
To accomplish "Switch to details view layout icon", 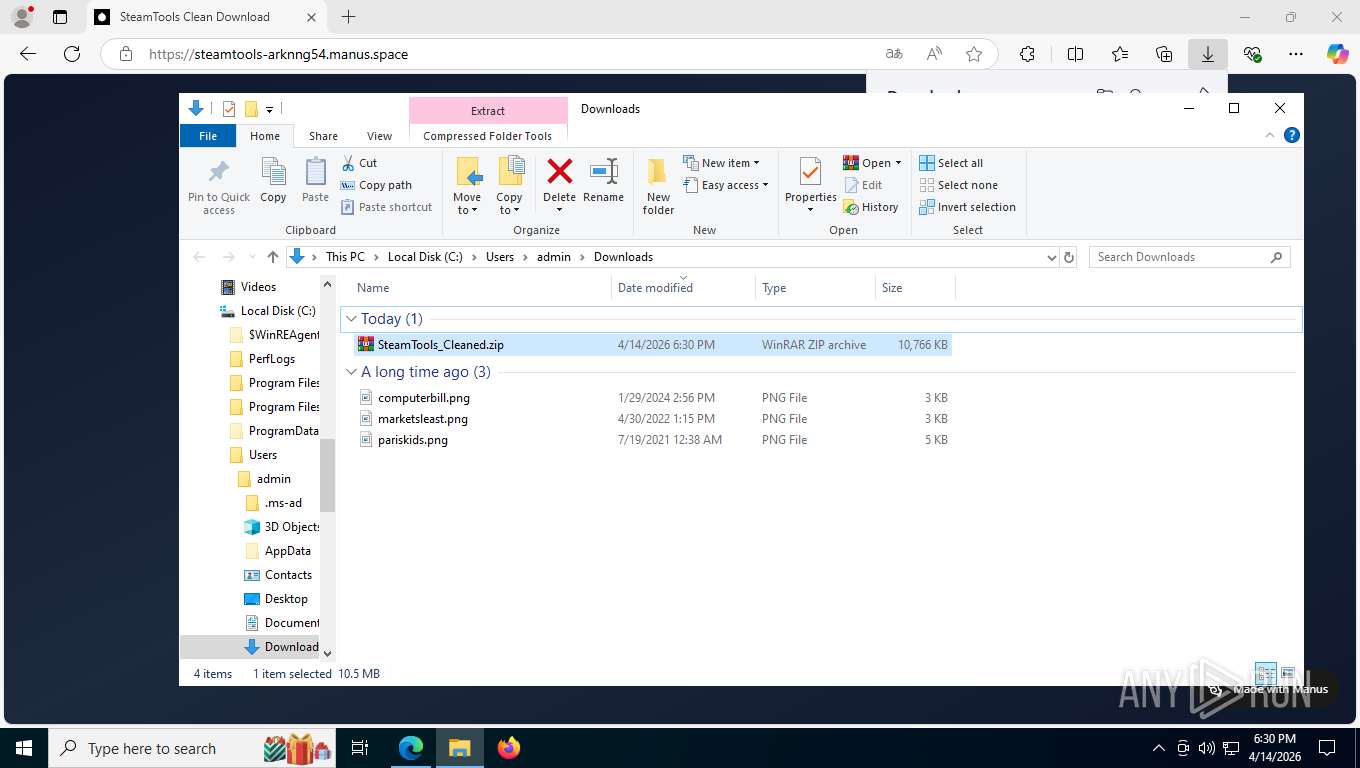I will [1265, 673].
